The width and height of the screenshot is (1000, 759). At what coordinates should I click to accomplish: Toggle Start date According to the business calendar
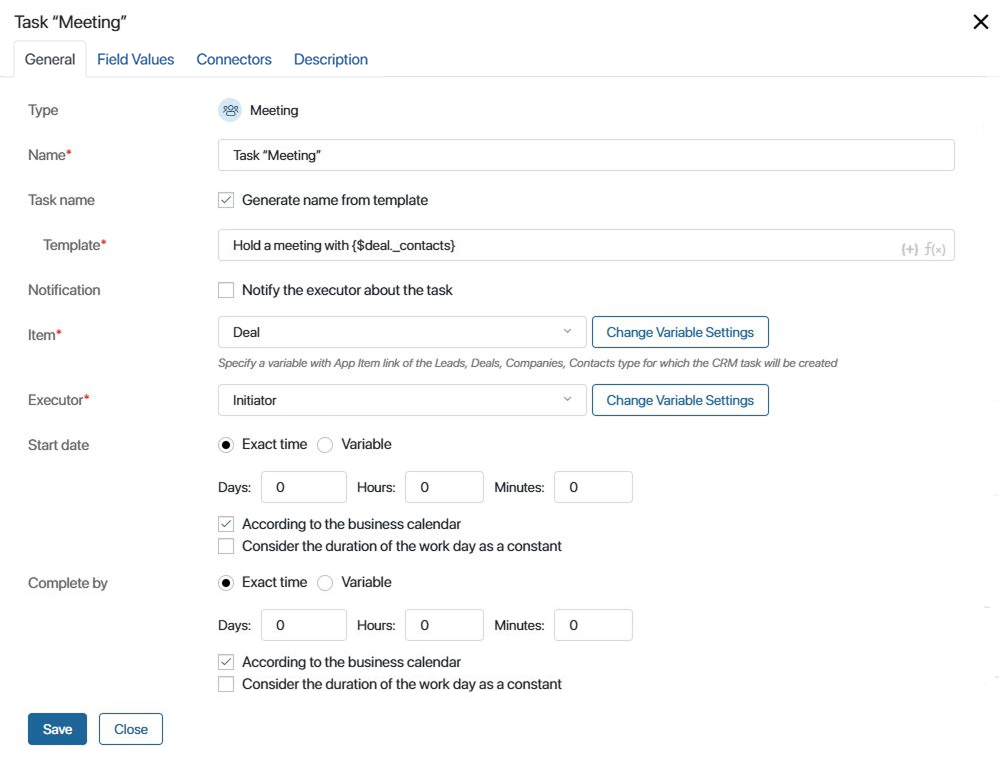click(x=226, y=524)
